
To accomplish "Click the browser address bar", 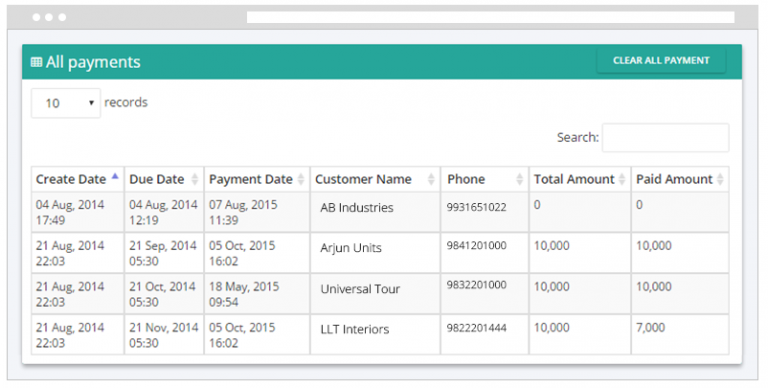I will tap(490, 17).
